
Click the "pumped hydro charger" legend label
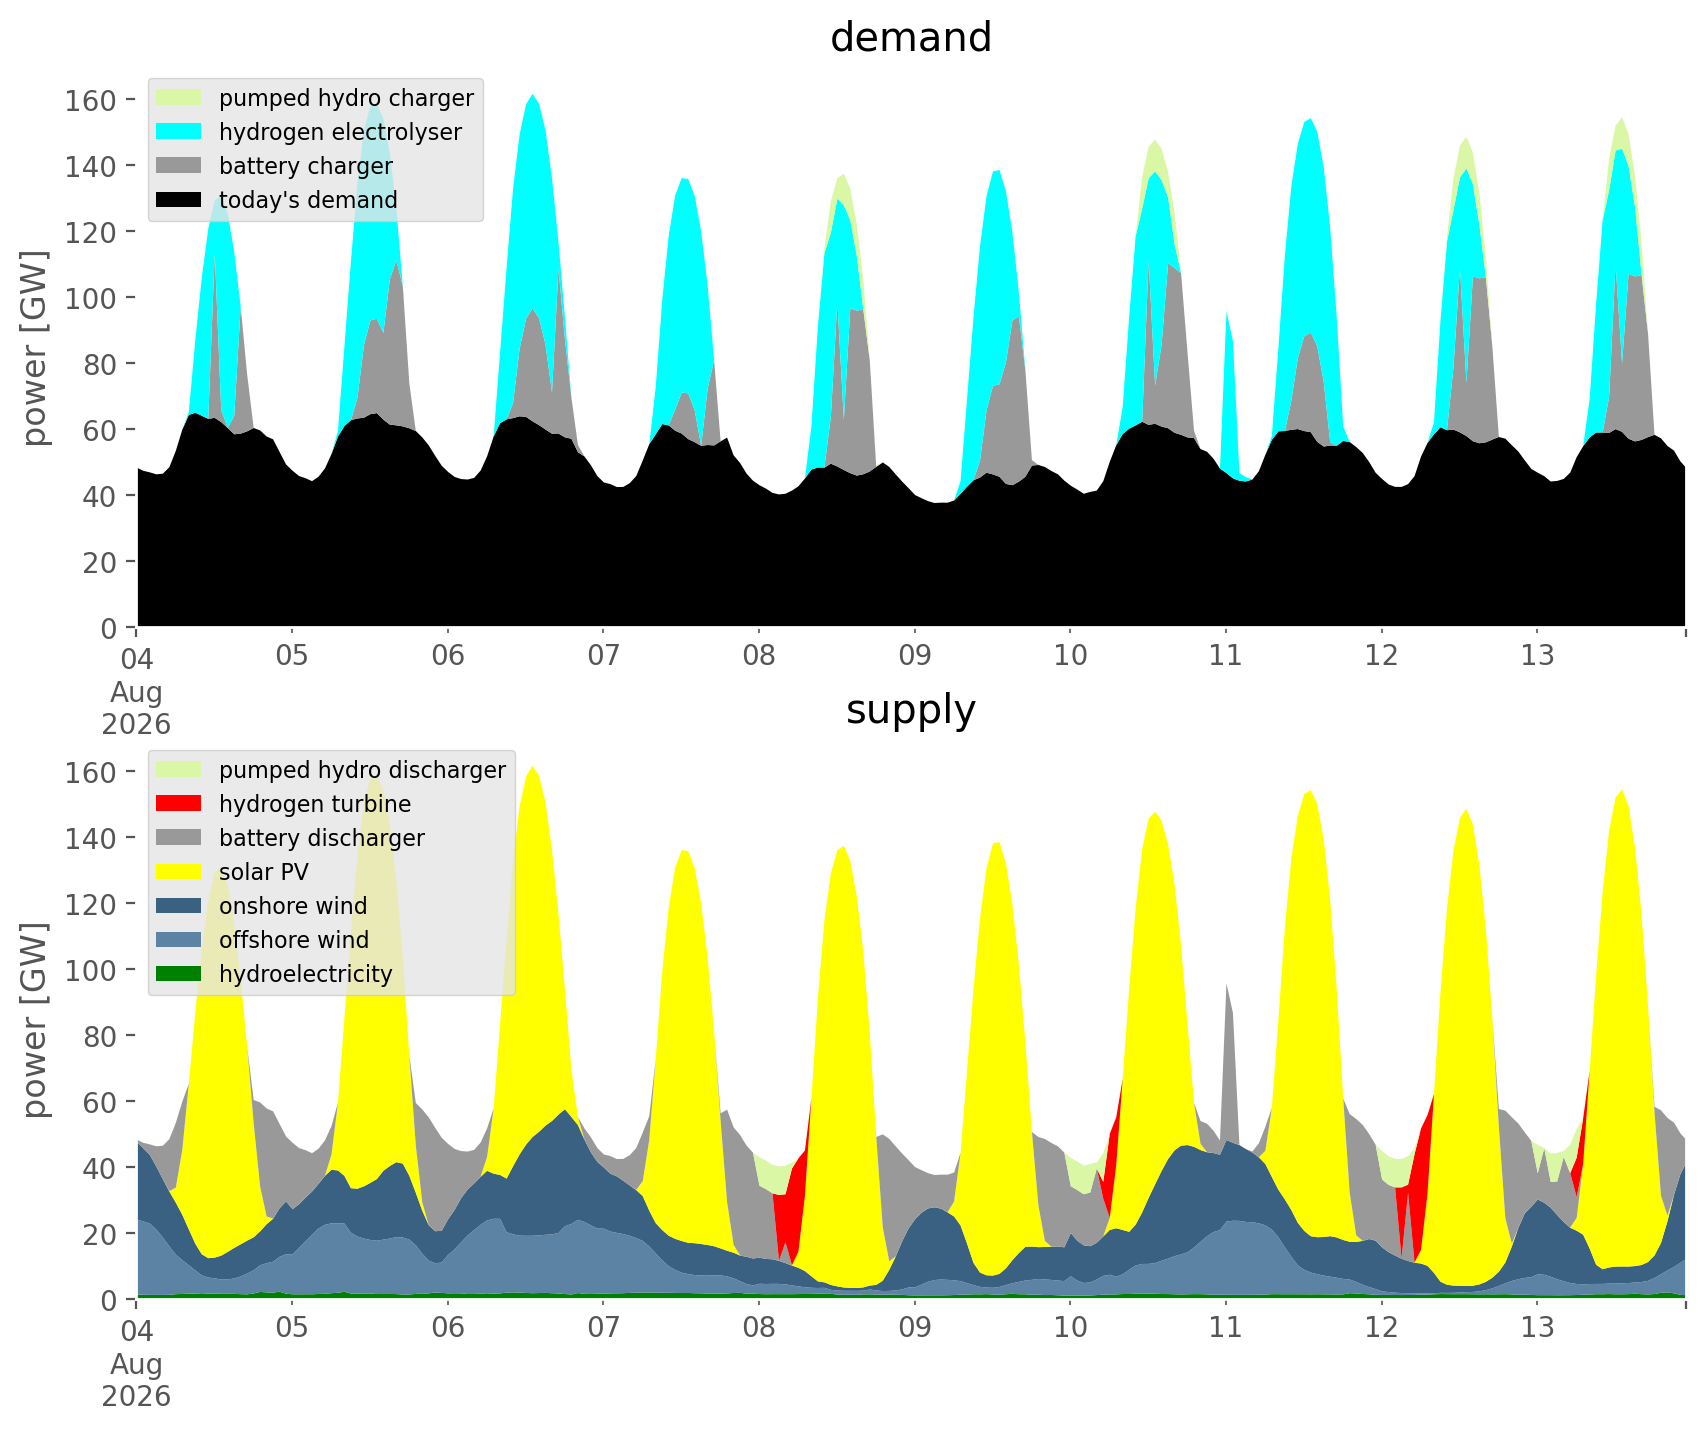point(346,98)
